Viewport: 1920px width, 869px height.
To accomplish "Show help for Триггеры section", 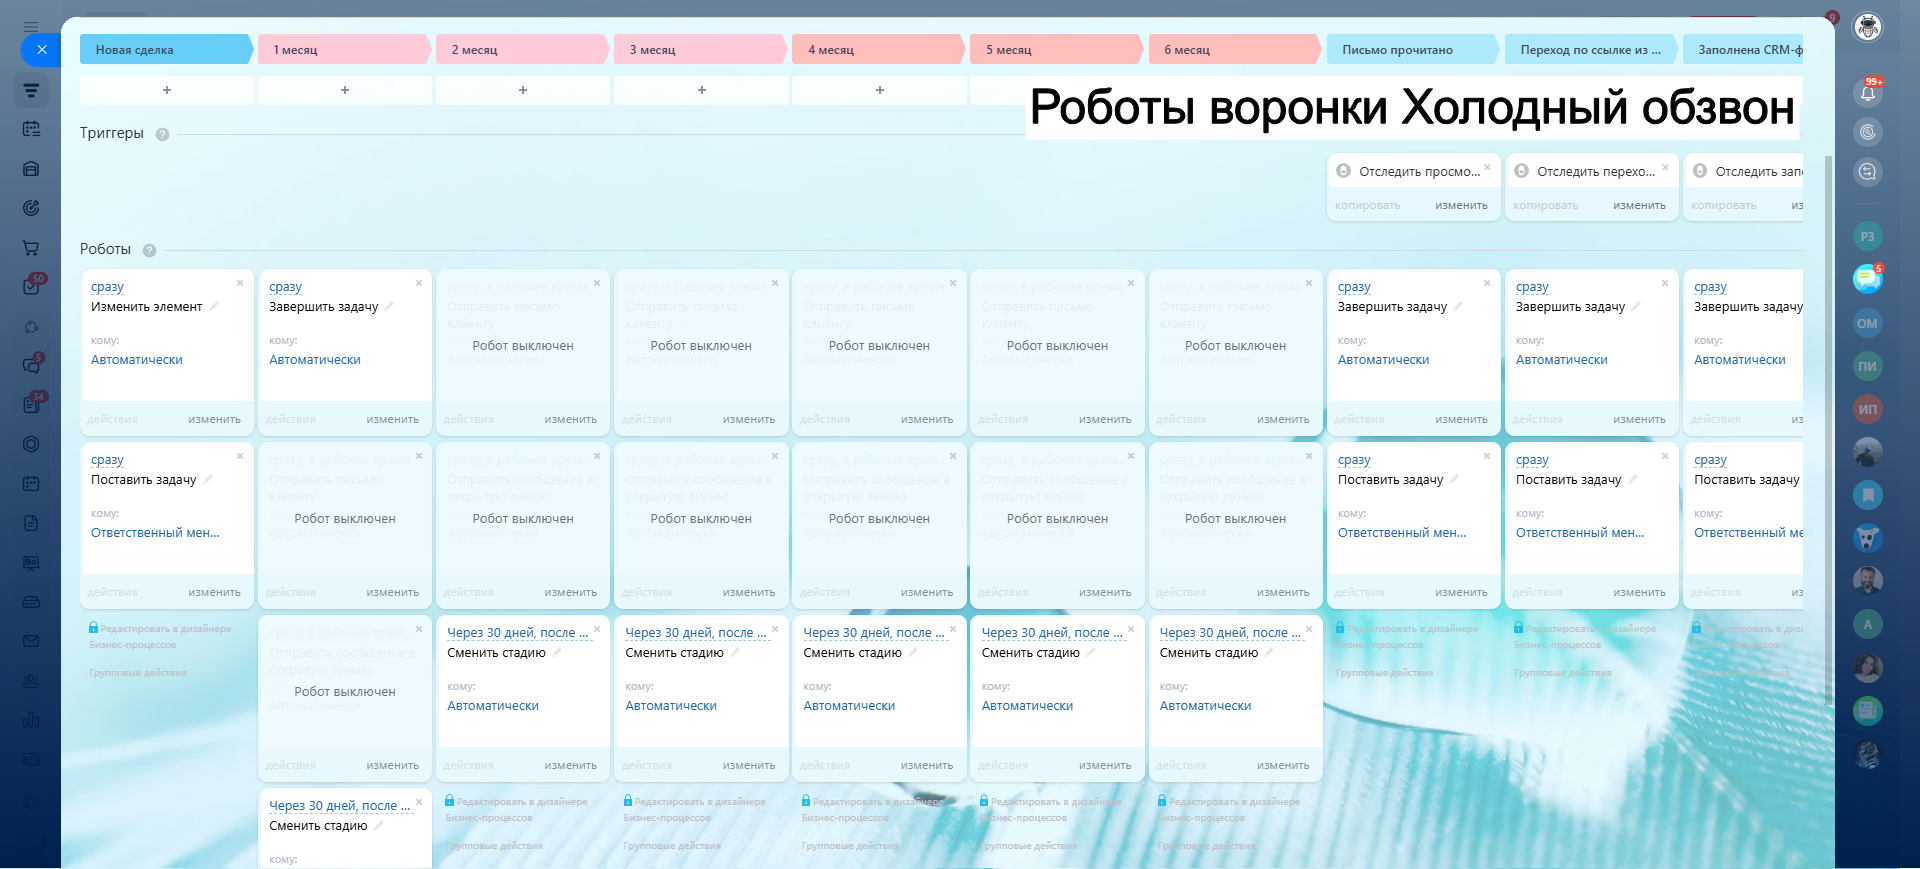I will [162, 134].
